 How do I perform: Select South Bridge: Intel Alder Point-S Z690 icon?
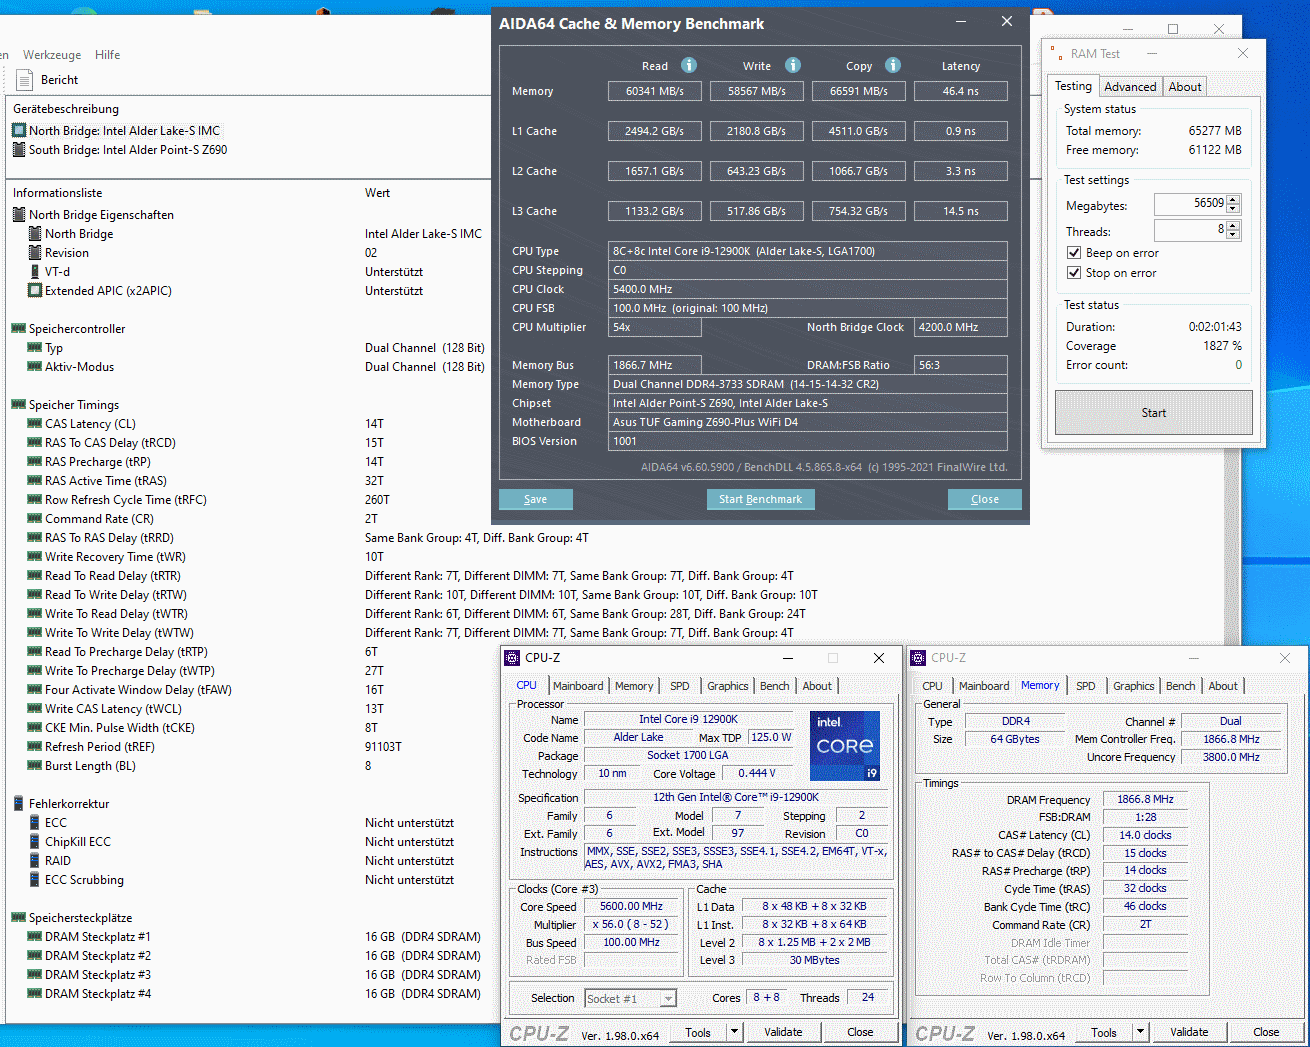coord(19,150)
